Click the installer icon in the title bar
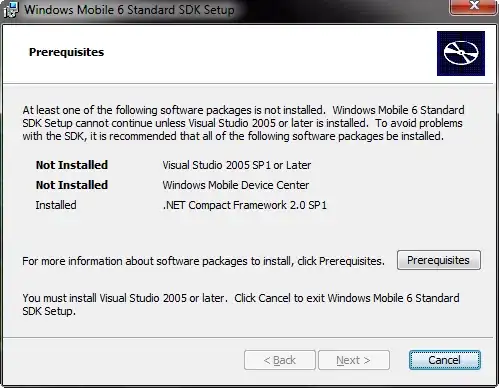The height and width of the screenshot is (388, 499). (10, 9)
